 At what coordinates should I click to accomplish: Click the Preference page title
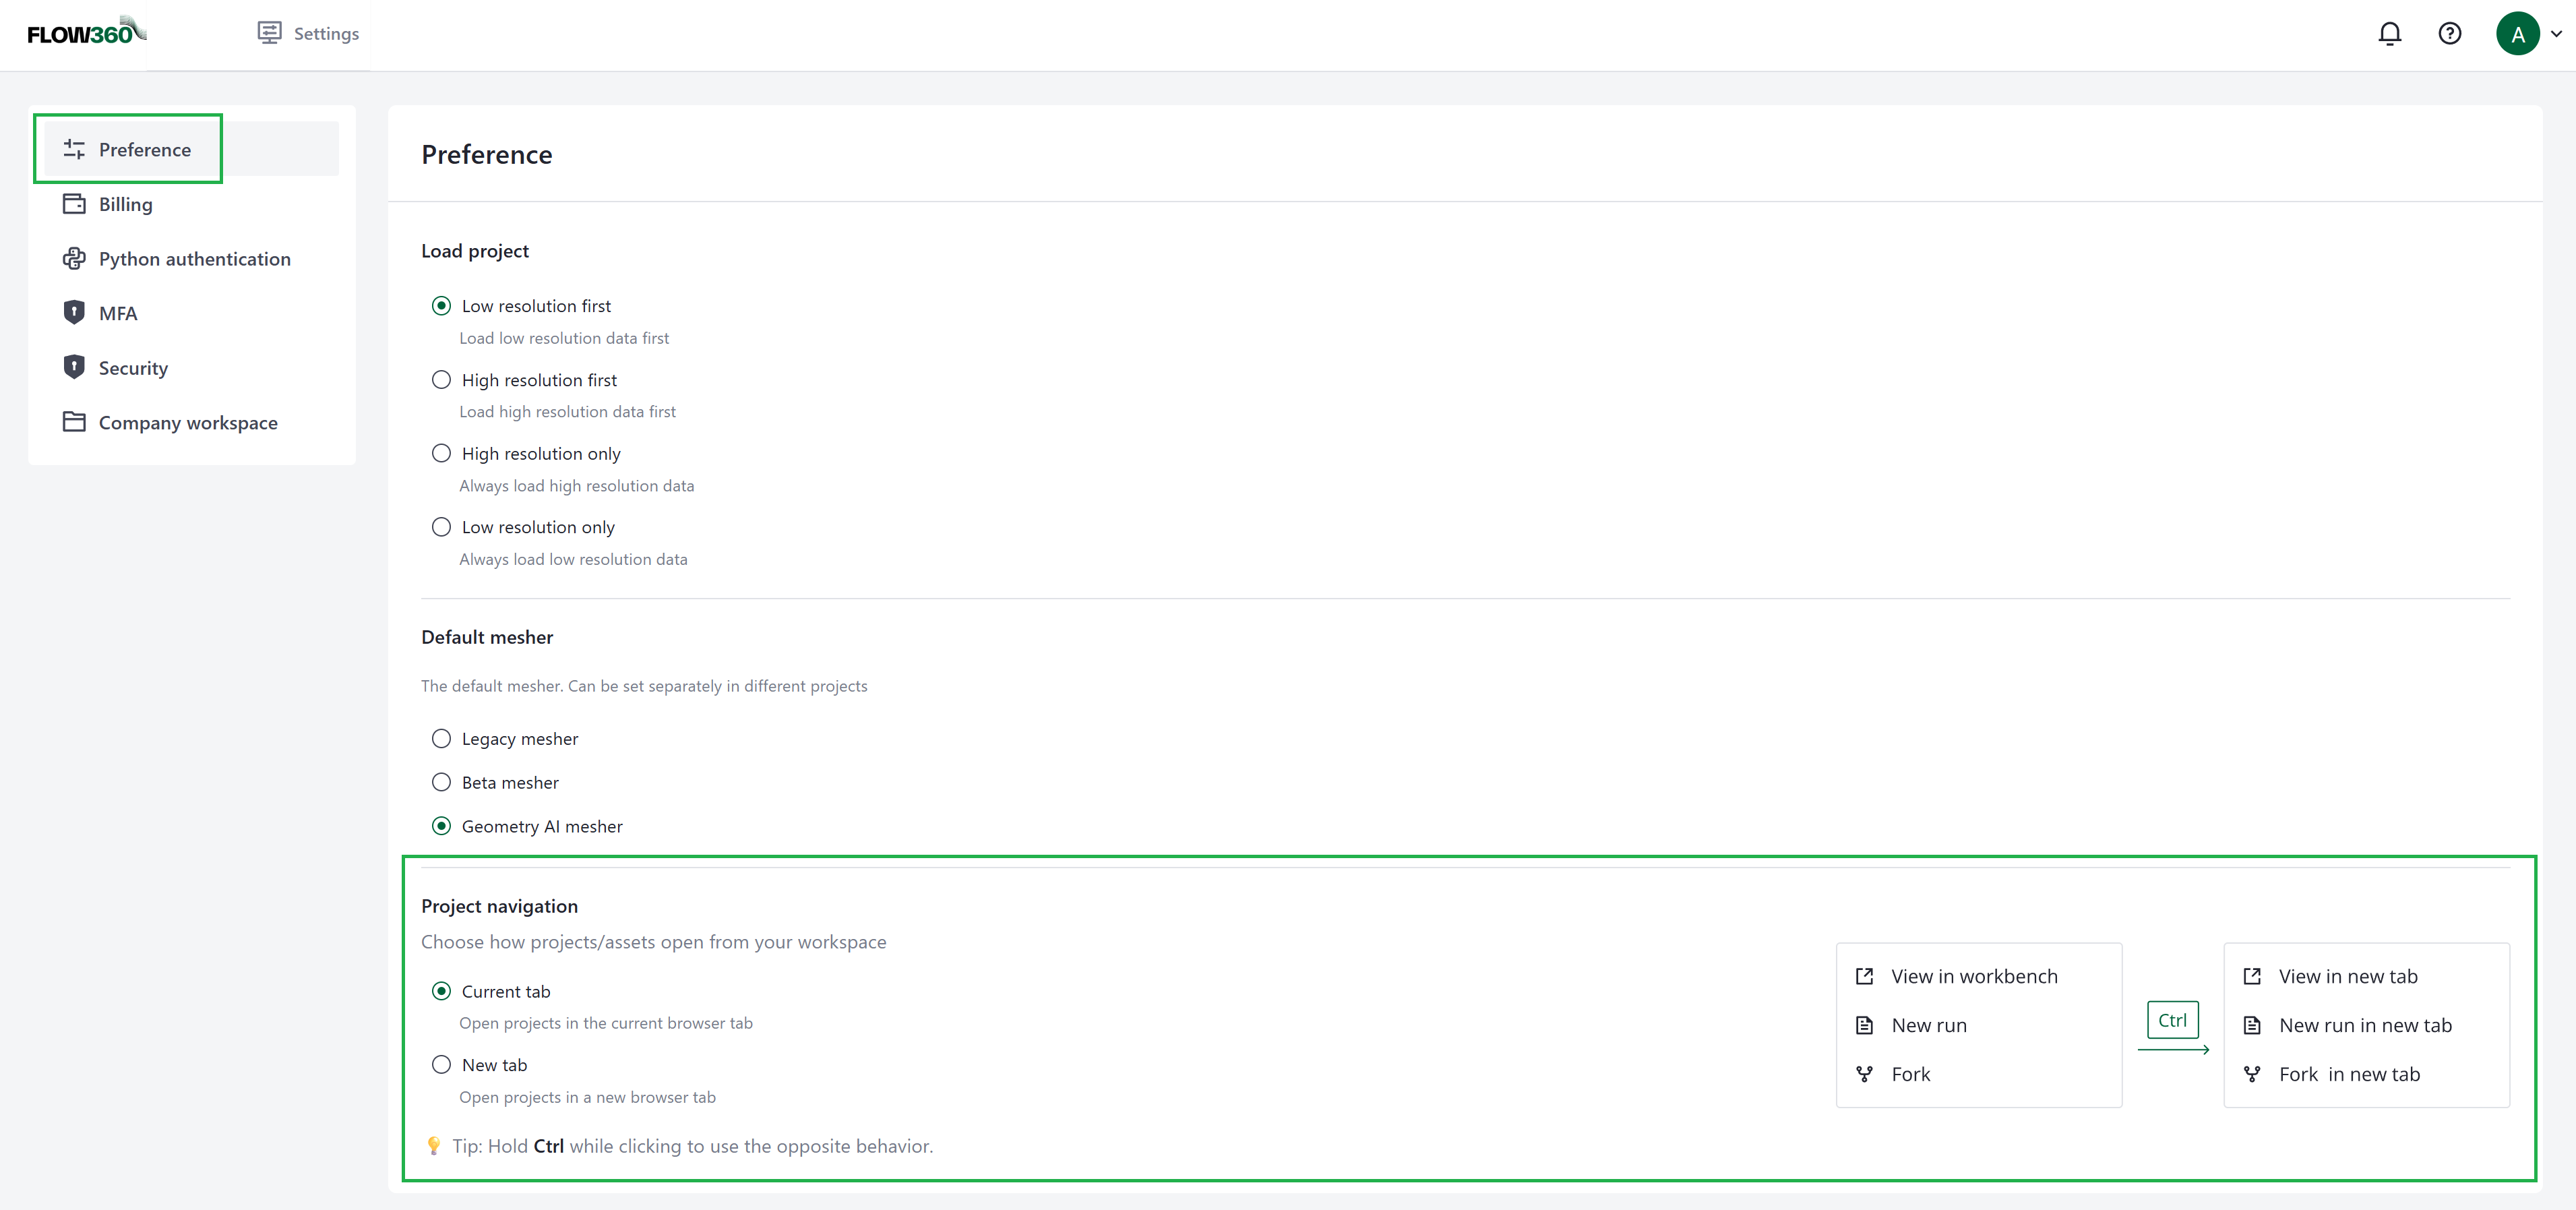[487, 154]
